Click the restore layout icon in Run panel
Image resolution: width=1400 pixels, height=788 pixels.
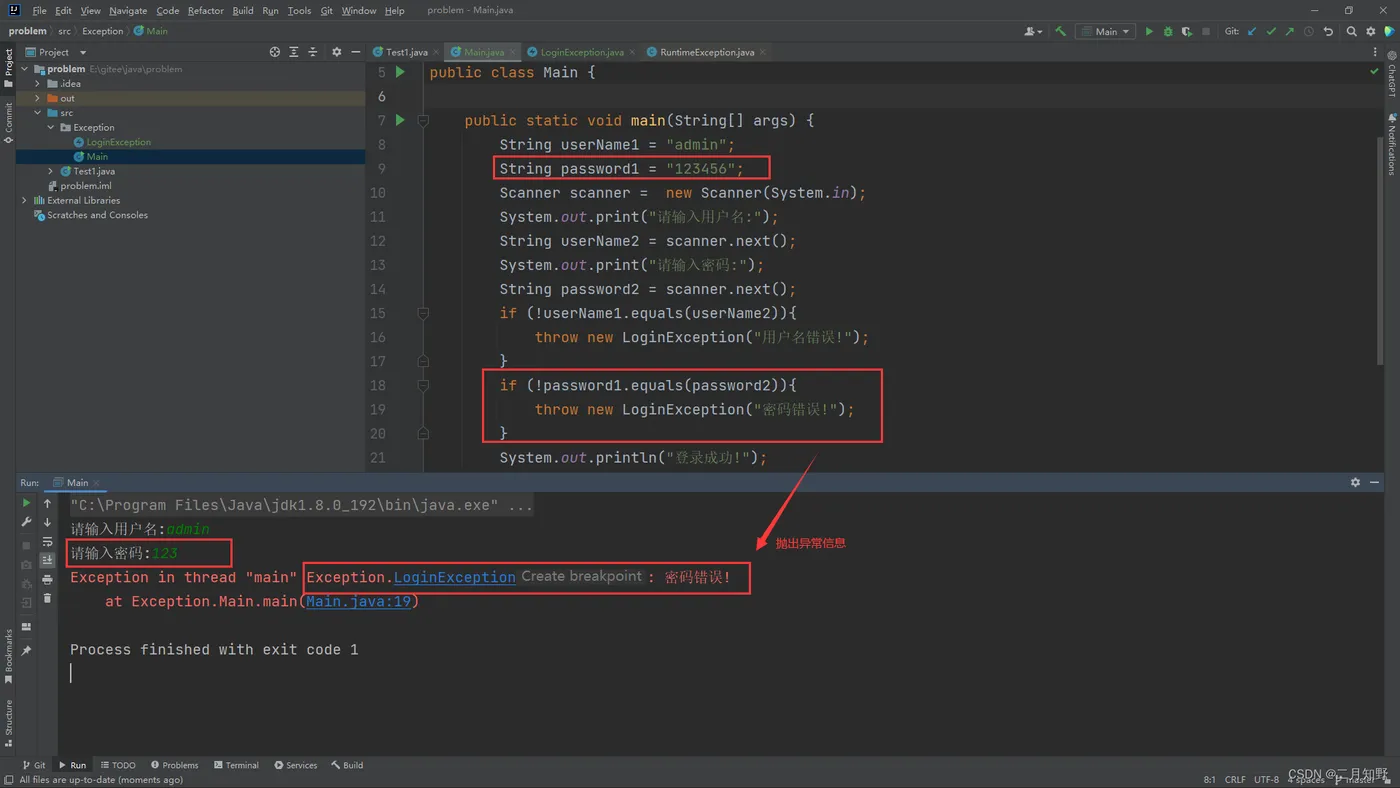pos(27,627)
